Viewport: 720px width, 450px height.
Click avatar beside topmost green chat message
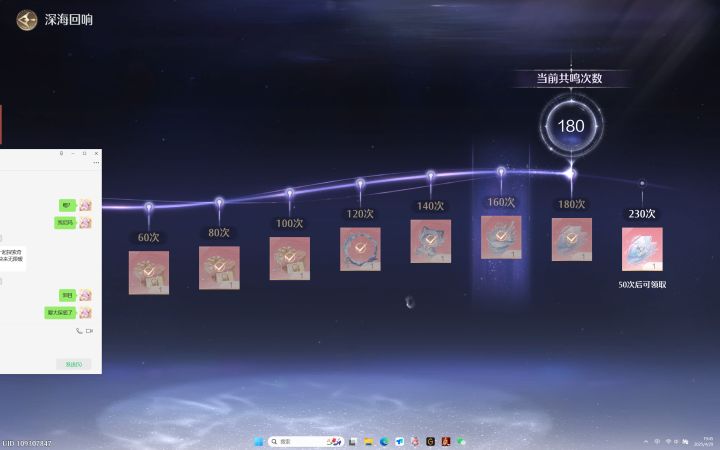pos(85,205)
